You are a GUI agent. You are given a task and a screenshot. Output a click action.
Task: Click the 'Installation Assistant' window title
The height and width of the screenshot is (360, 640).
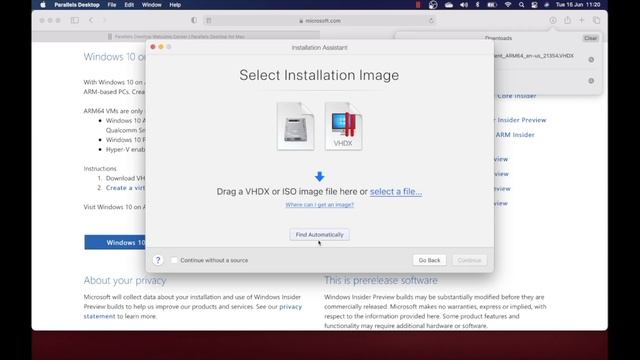point(319,47)
